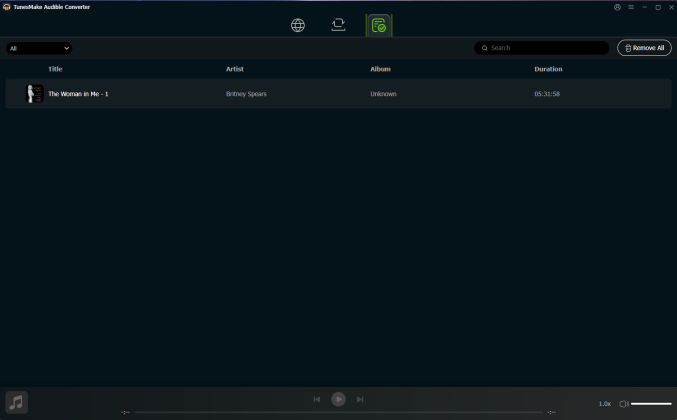The width and height of the screenshot is (677, 420).
Task: Click the Title column header
Action: 55,69
